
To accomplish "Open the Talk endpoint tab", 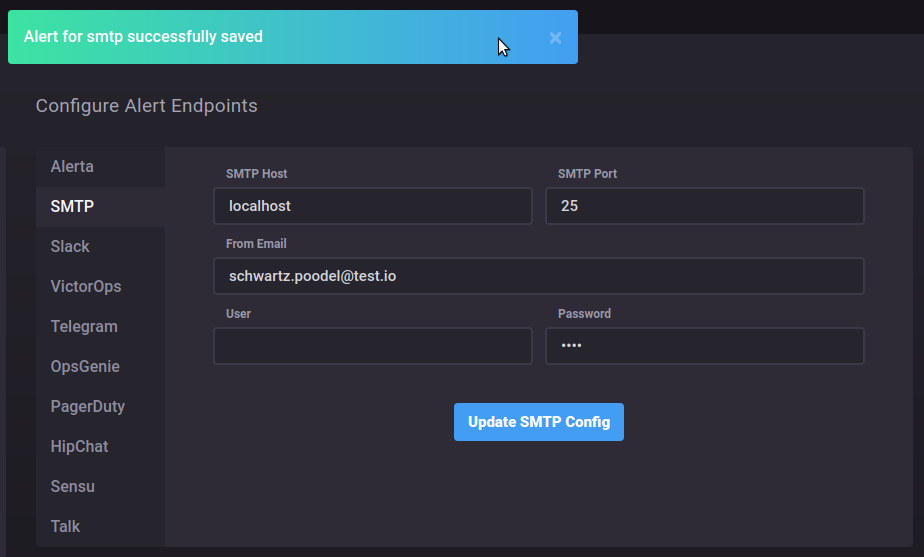I will [x=65, y=526].
